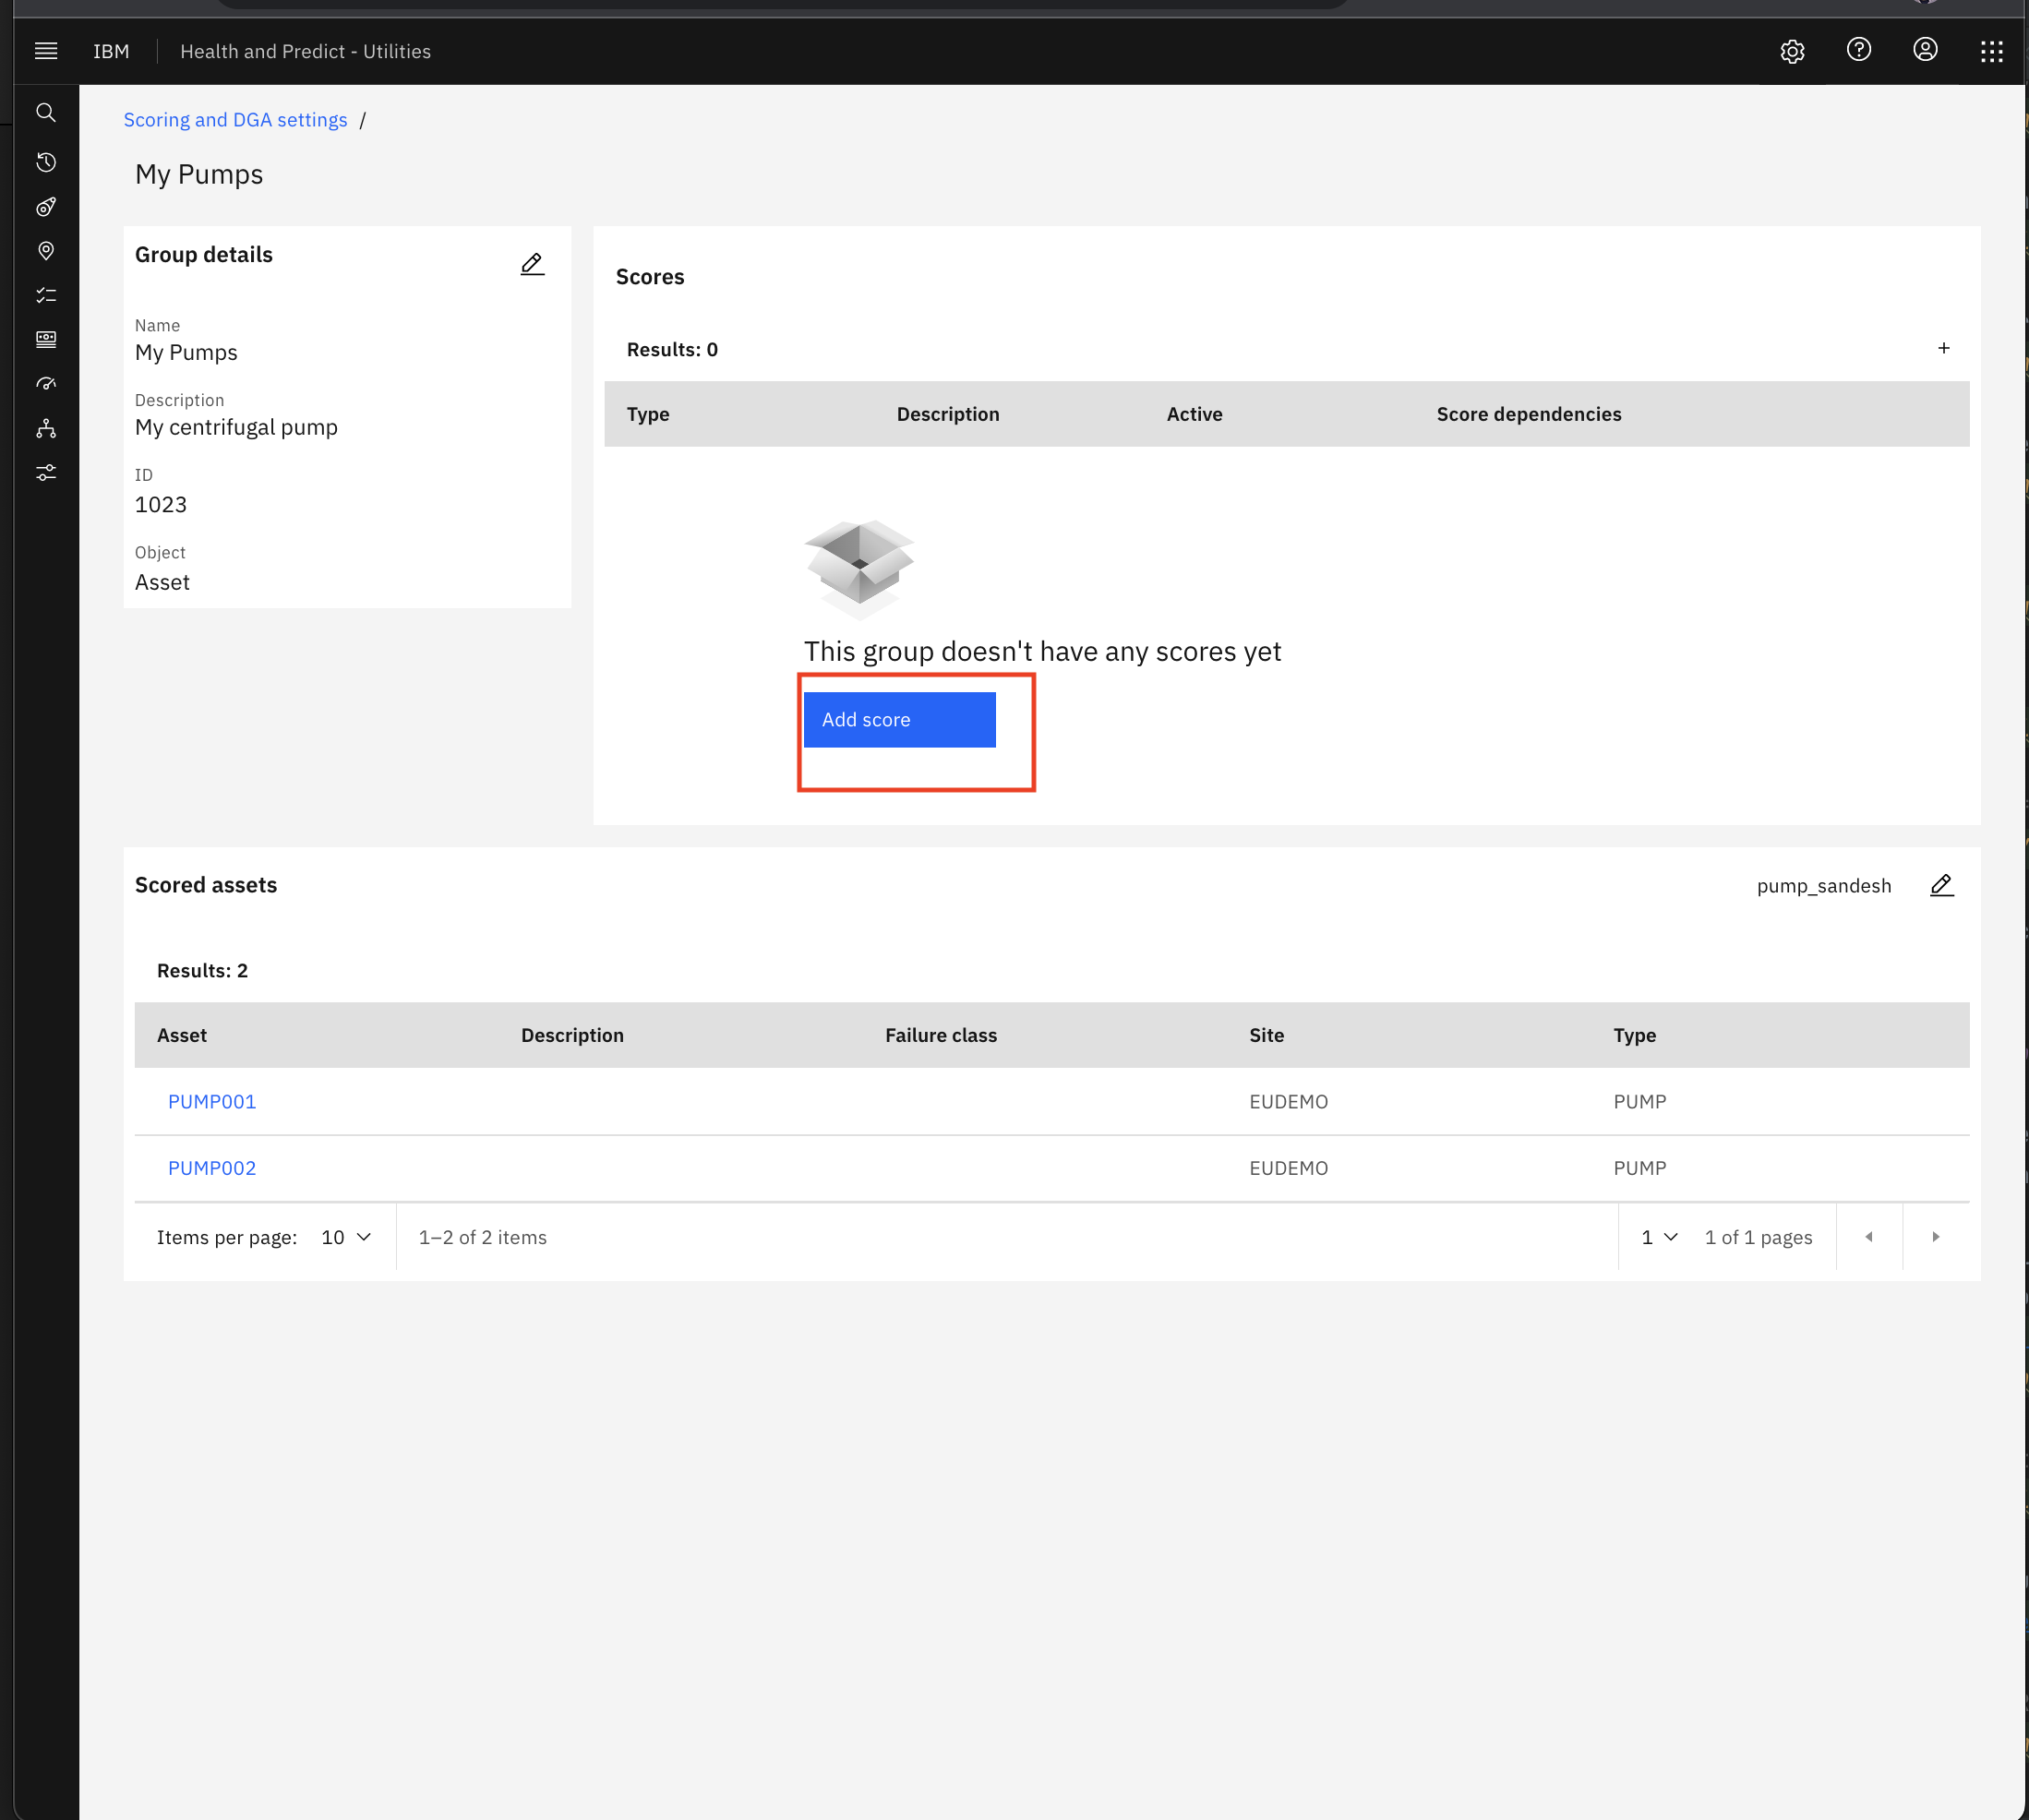Viewport: 2029px width, 1820px height.
Task: Click the Add score button
Action: point(899,719)
